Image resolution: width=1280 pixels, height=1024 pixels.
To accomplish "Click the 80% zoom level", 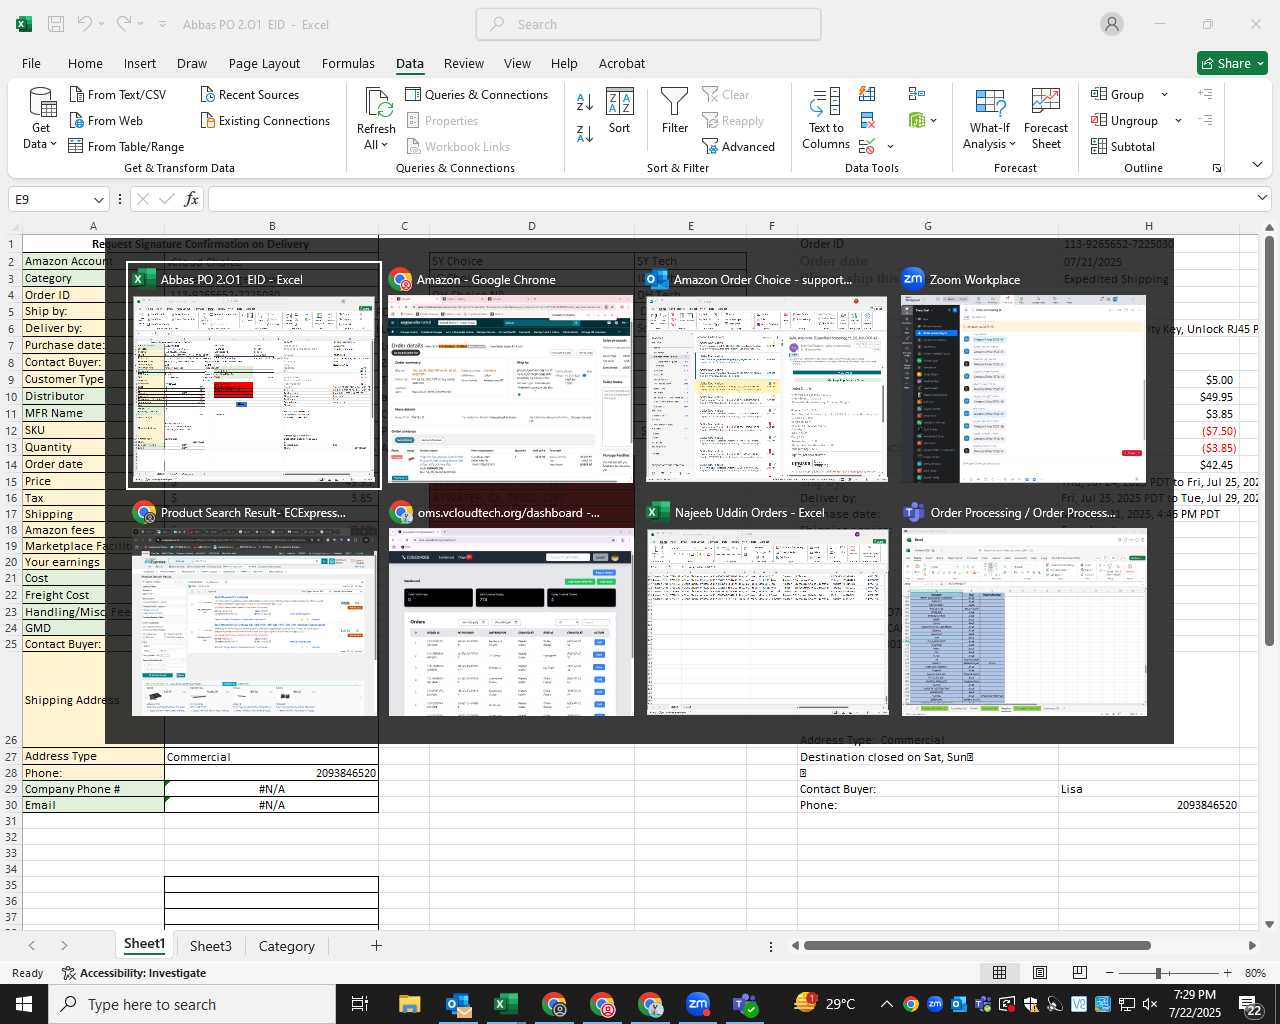I will pyautogui.click(x=1255, y=973).
